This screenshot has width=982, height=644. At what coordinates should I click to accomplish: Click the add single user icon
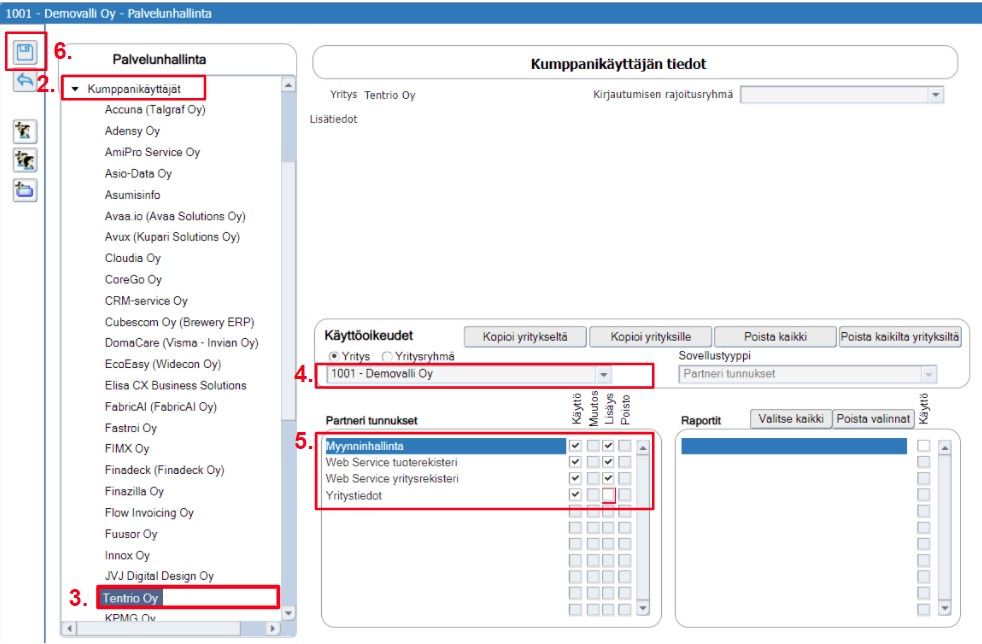(24, 131)
